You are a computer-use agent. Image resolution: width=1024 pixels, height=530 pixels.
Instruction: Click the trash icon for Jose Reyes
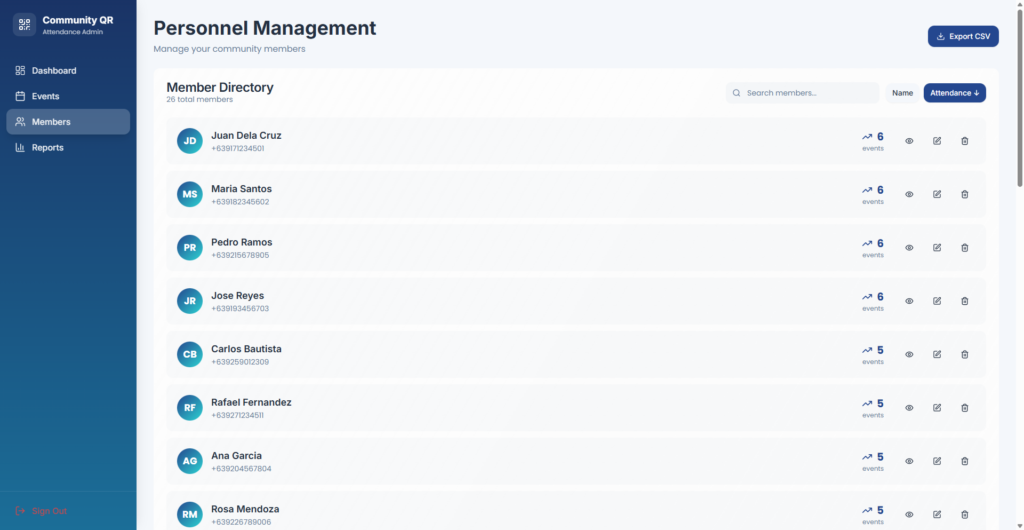pos(965,301)
